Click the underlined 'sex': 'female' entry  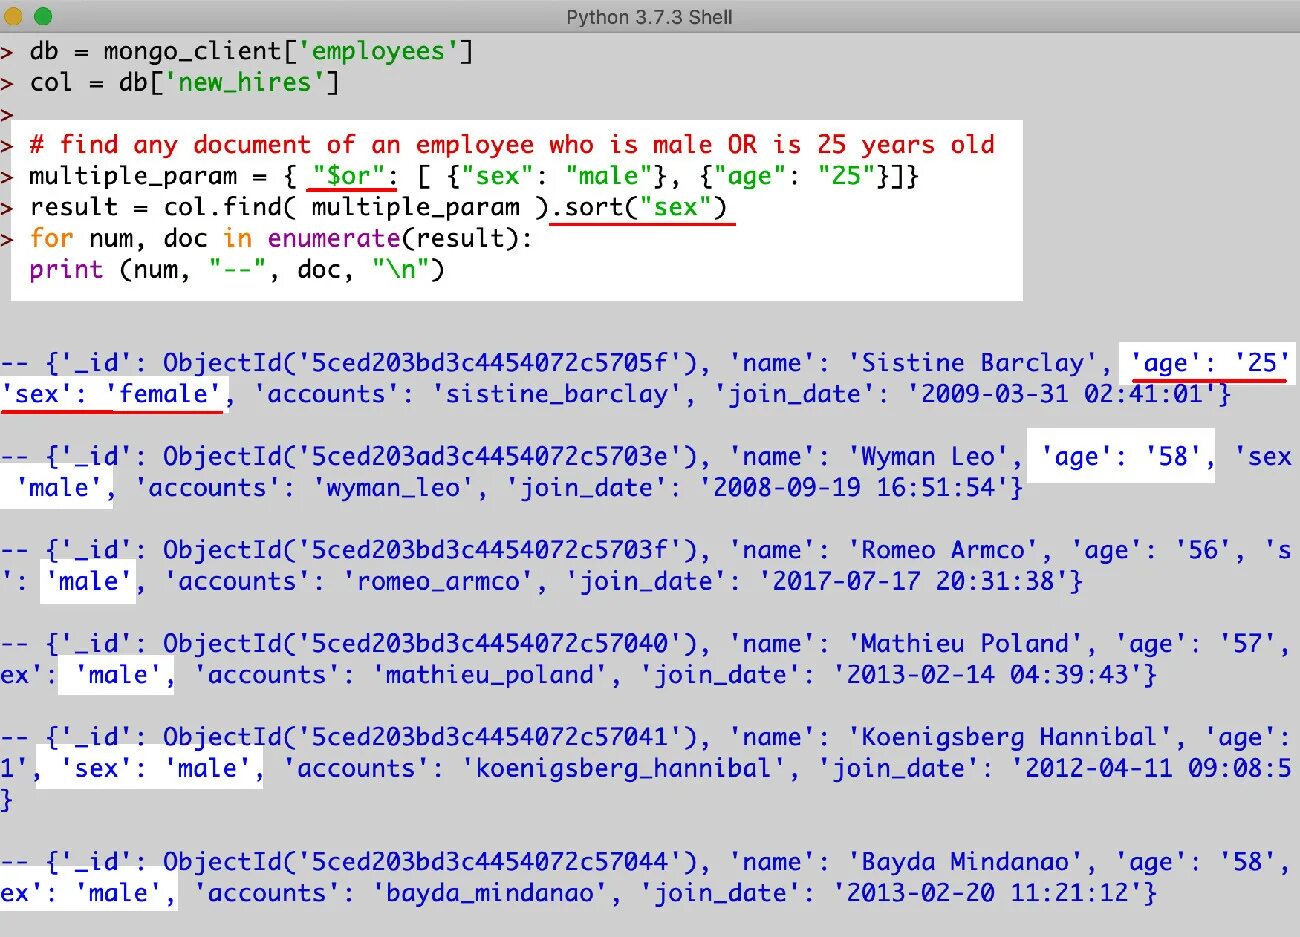pos(112,394)
